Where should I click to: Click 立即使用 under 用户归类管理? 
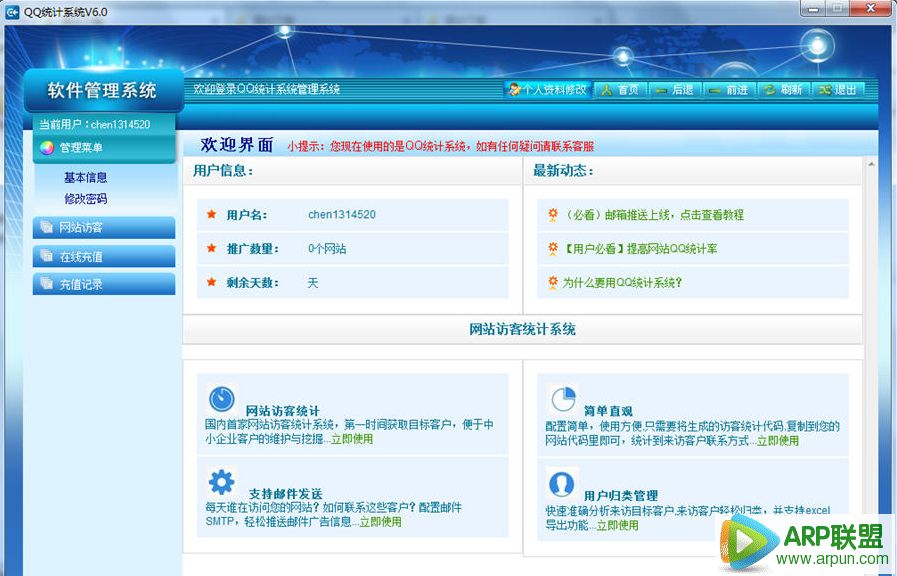[x=617, y=526]
